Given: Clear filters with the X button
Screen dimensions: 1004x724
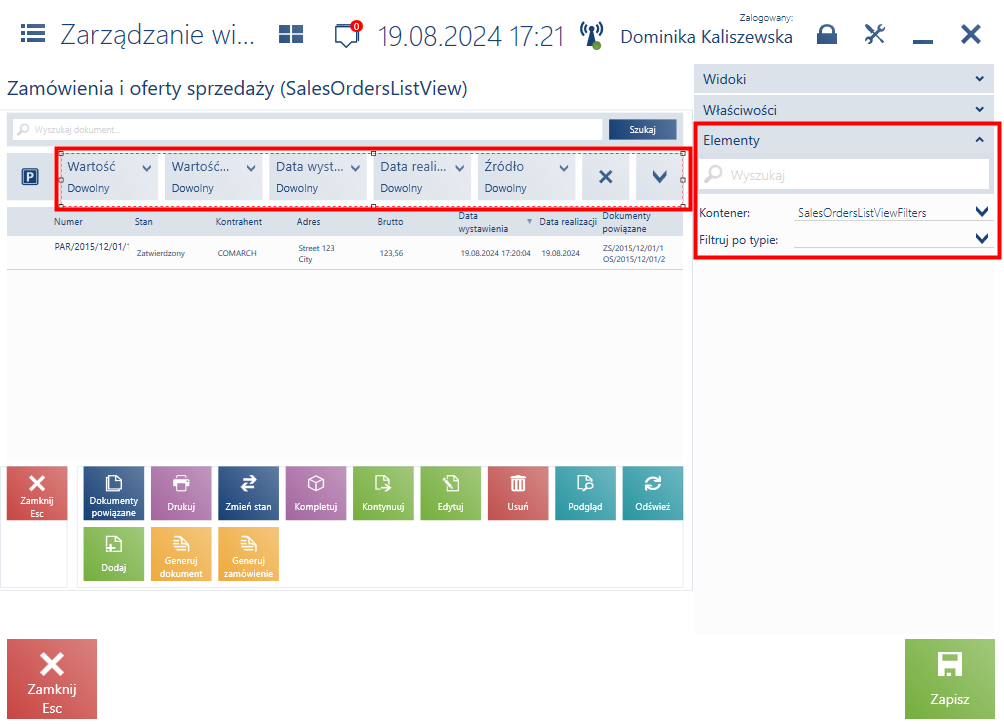Looking at the screenshot, I should click(x=605, y=177).
